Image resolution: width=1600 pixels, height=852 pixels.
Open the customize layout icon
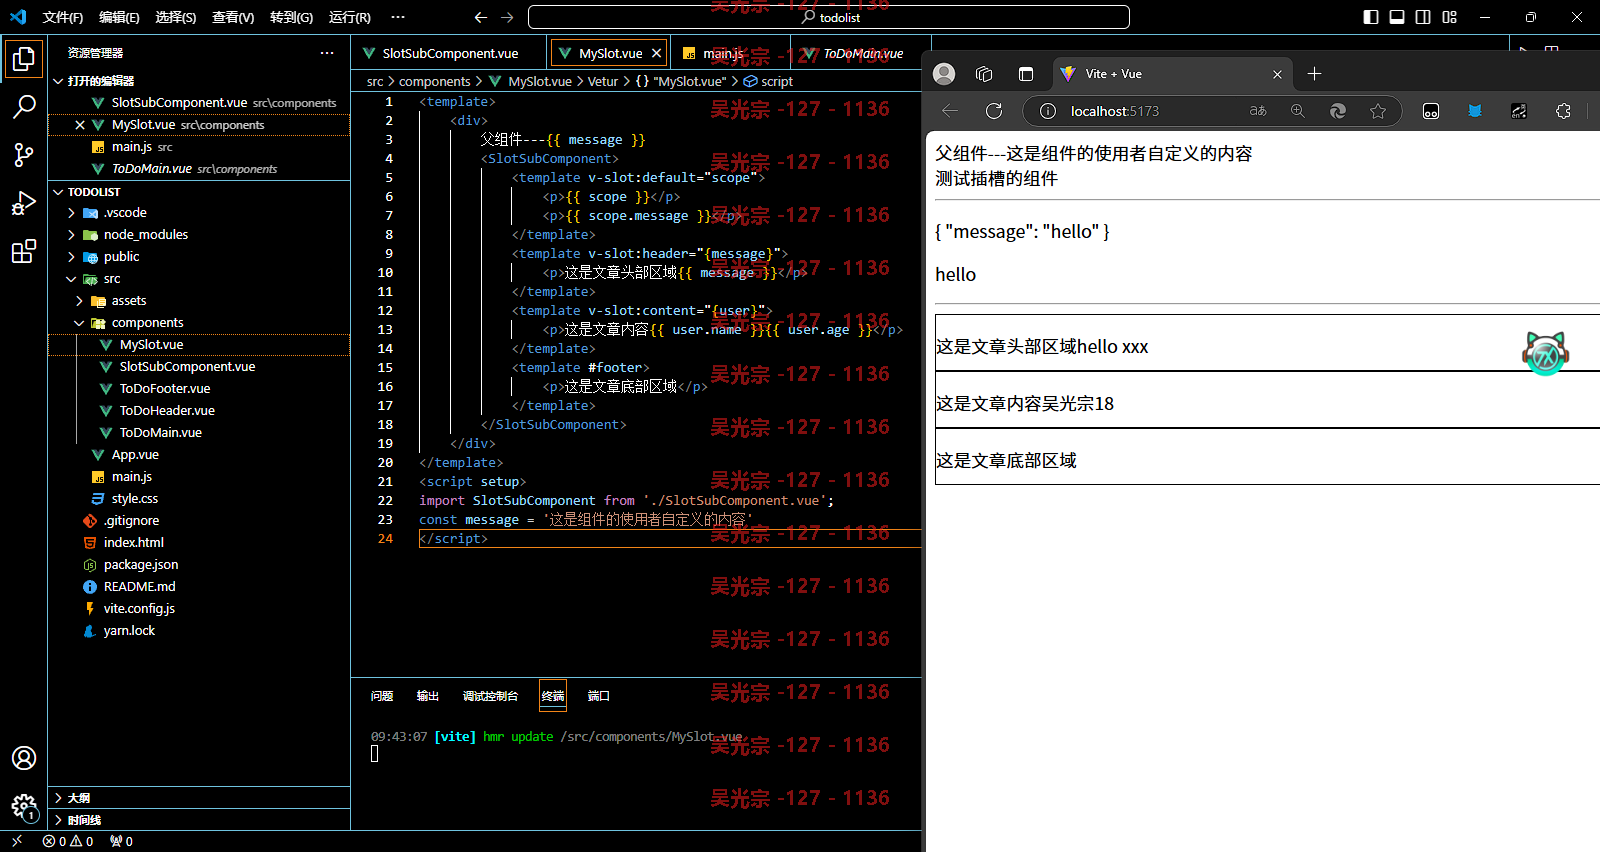tap(1450, 17)
